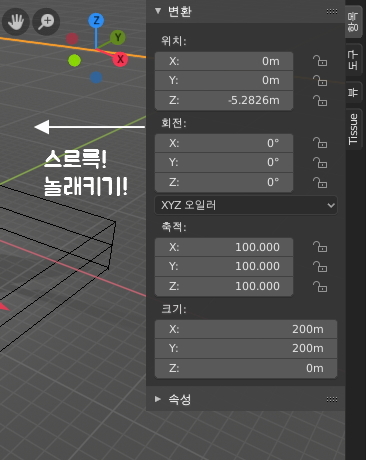Switch to the 도구 sidebar tab
The width and height of the screenshot is (366, 460).
(354, 60)
